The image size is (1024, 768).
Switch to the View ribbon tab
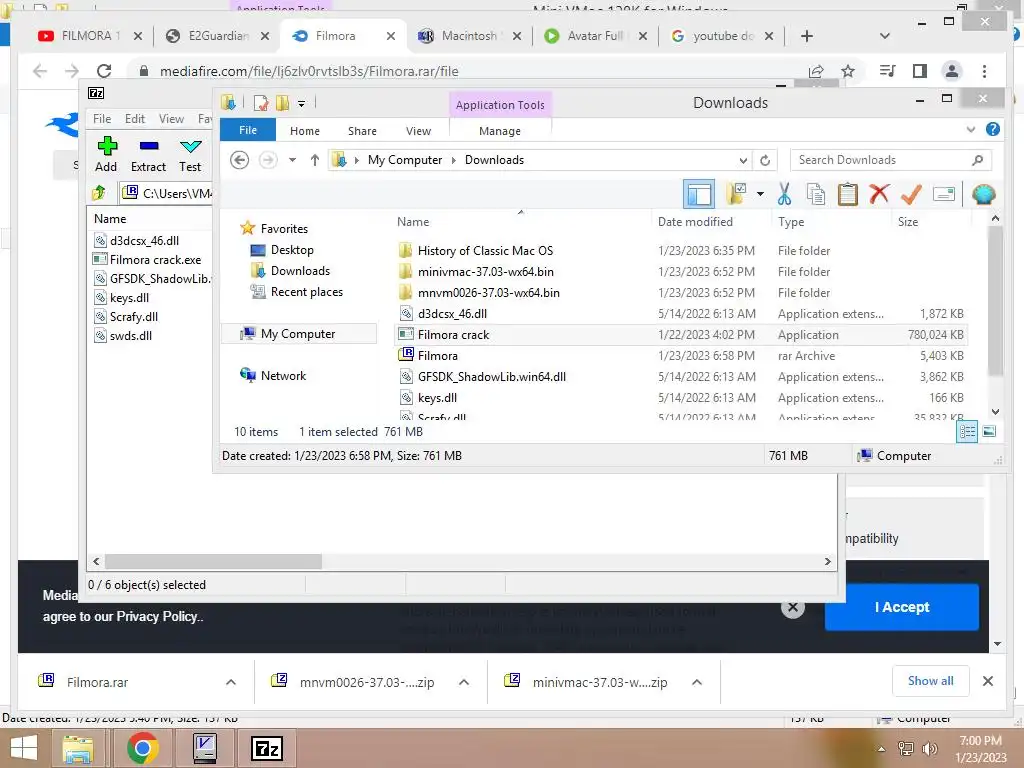[419, 131]
